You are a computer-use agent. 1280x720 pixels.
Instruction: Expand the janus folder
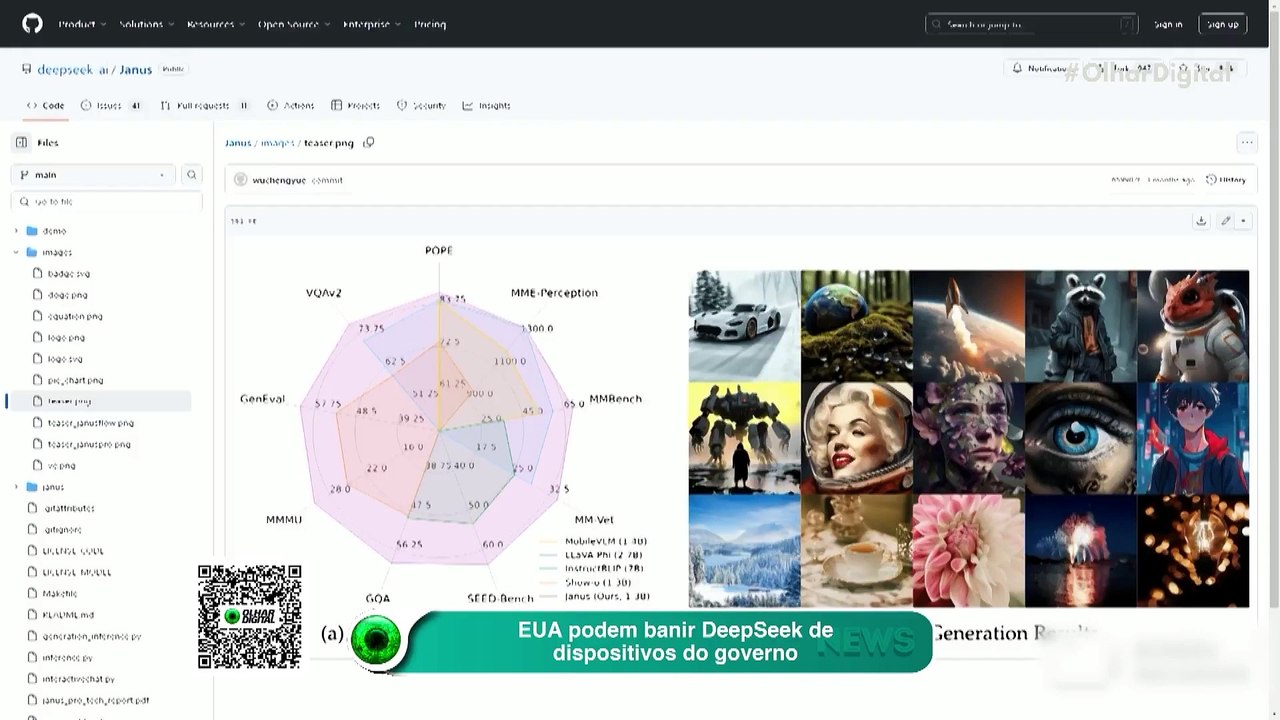(16, 487)
